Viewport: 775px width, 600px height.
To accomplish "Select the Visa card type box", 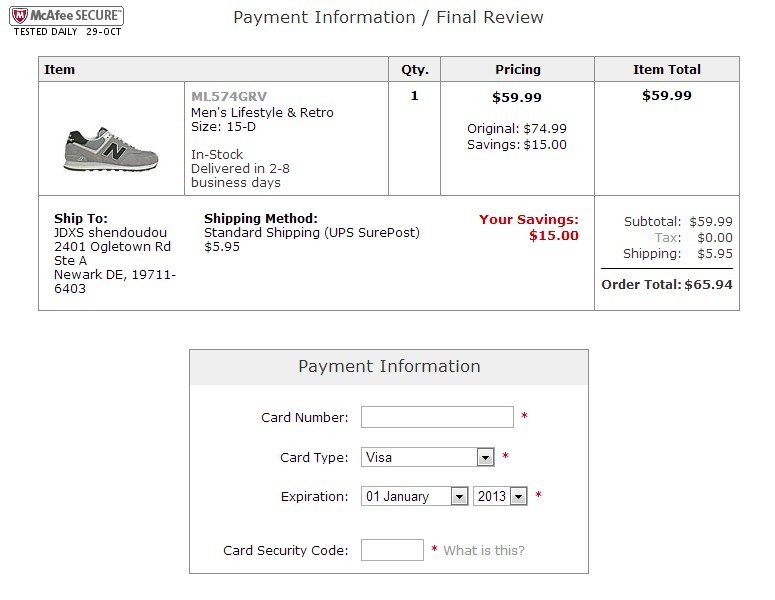I will pos(428,457).
